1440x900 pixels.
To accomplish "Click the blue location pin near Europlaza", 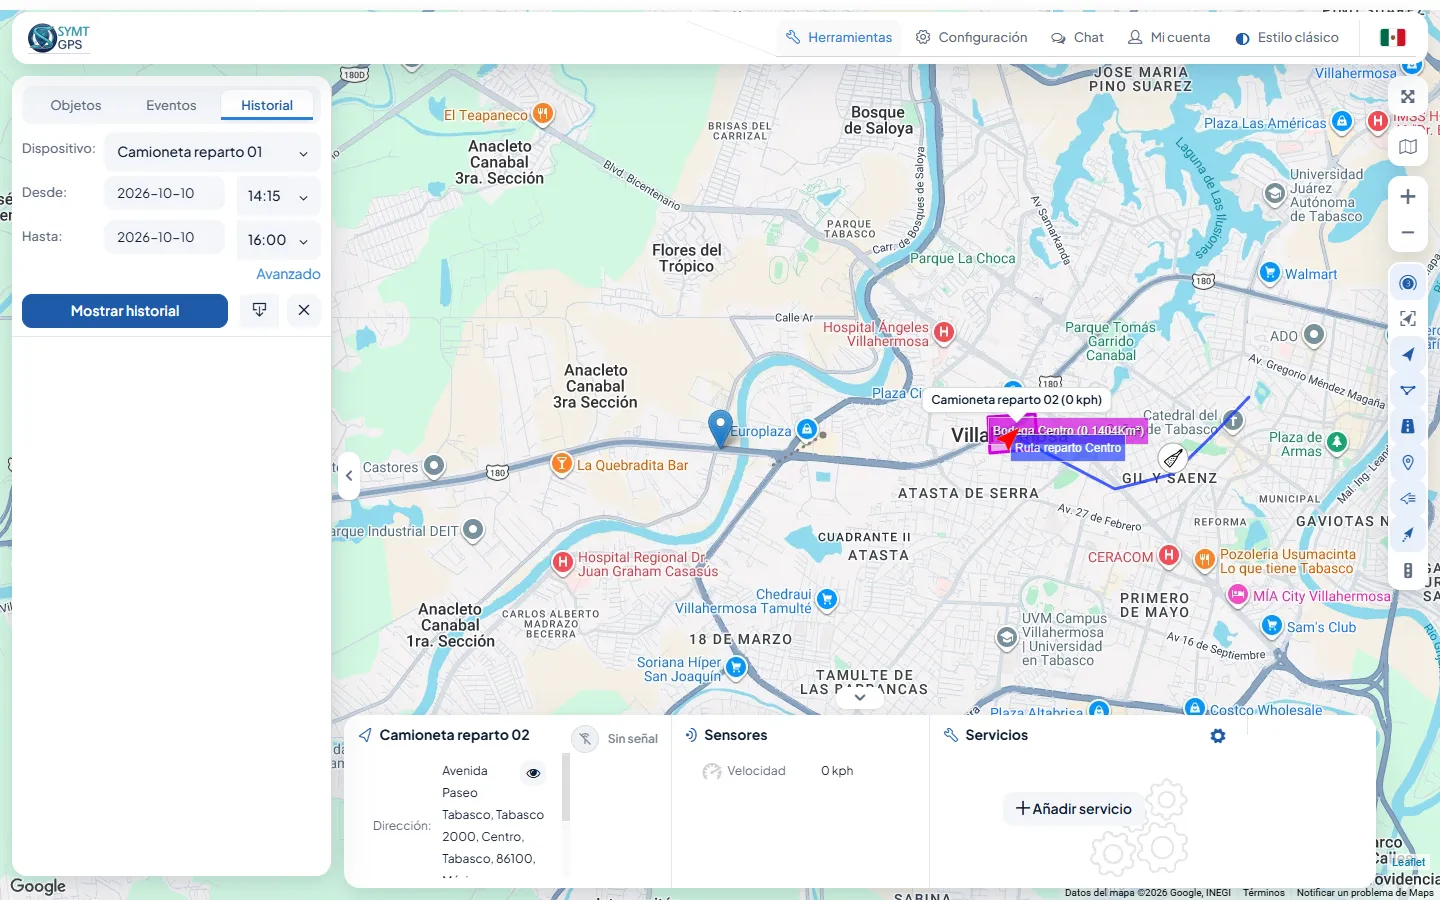I will (720, 428).
